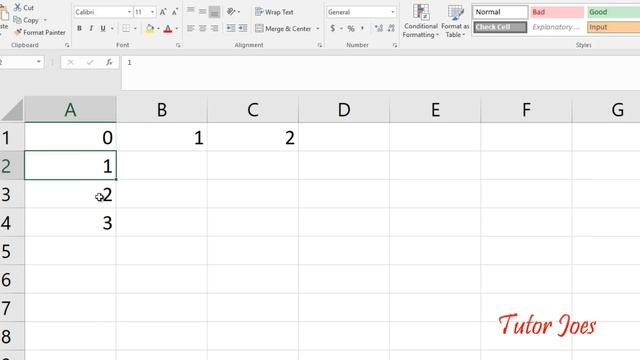The image size is (640, 360).
Task: Expand Merge & Center options arrow
Action: tap(318, 29)
